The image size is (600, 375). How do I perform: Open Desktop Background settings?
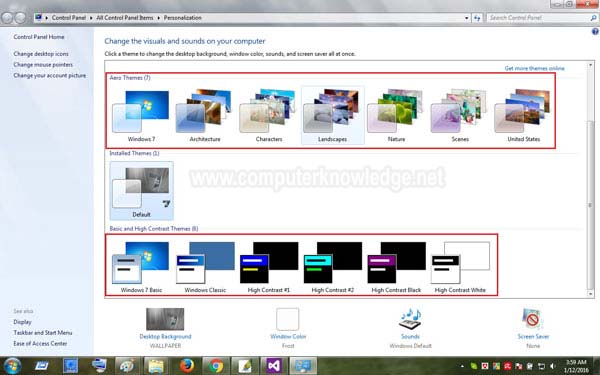(165, 319)
